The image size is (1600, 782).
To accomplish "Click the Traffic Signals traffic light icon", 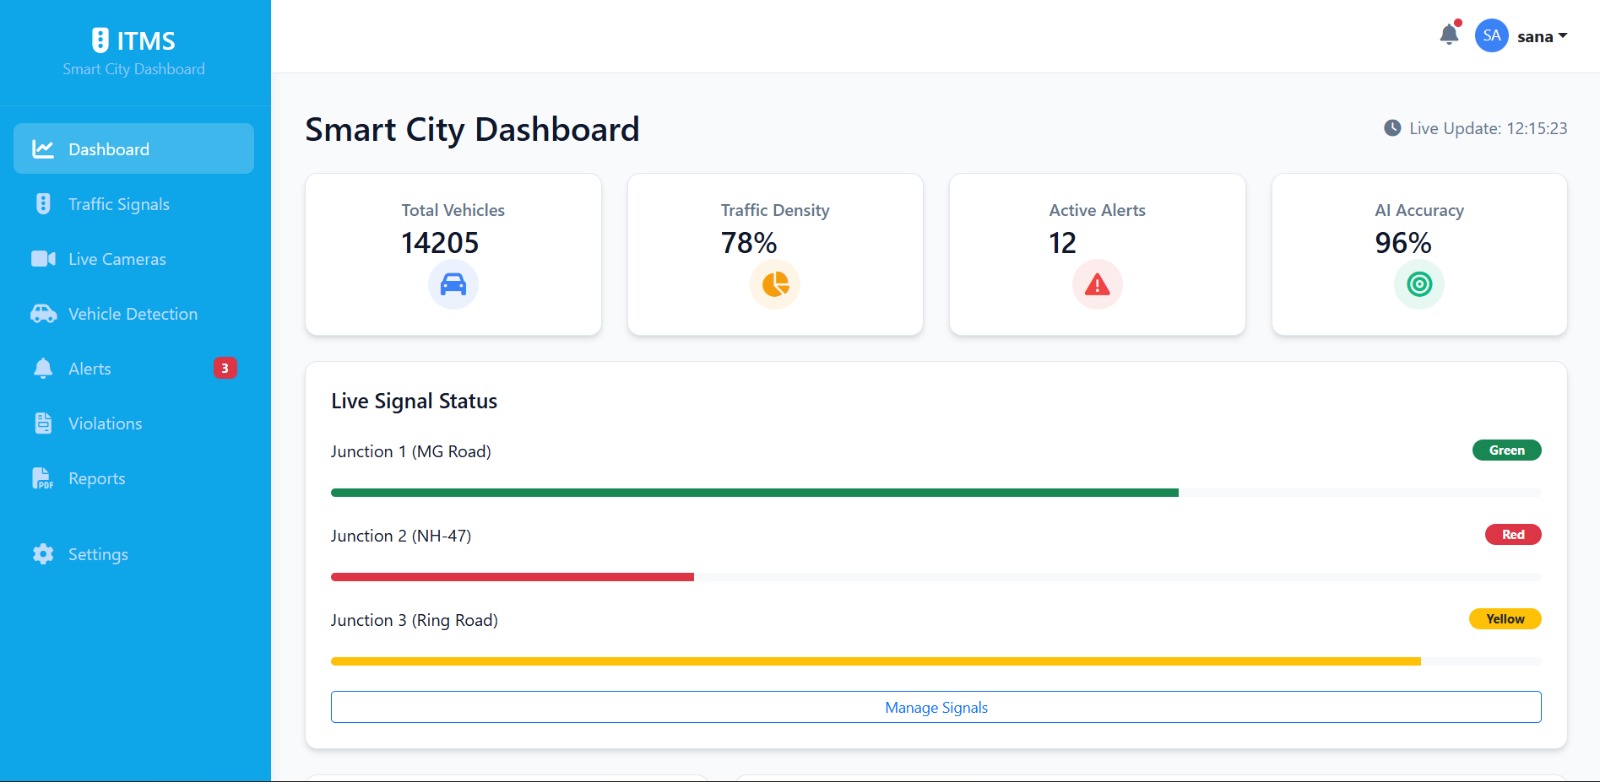I will tap(43, 204).
